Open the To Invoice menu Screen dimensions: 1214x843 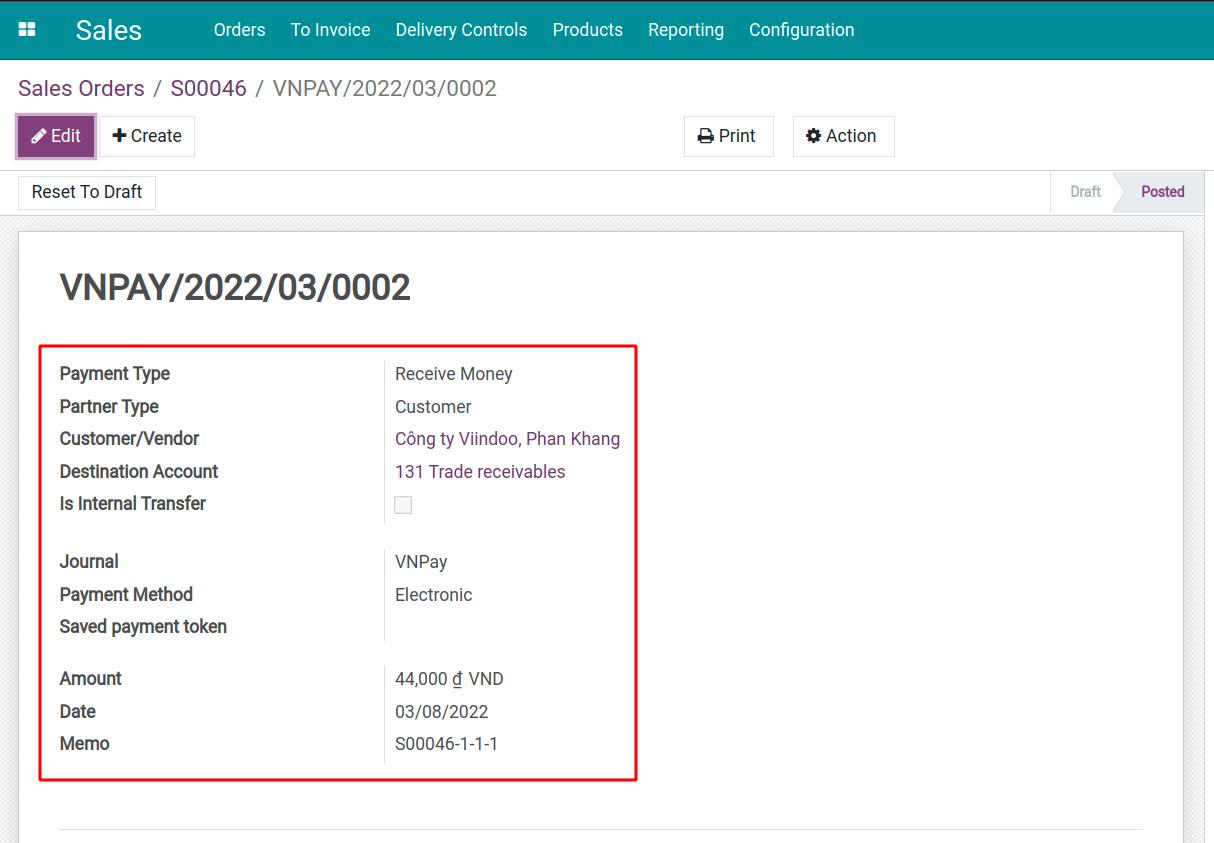[x=330, y=30]
